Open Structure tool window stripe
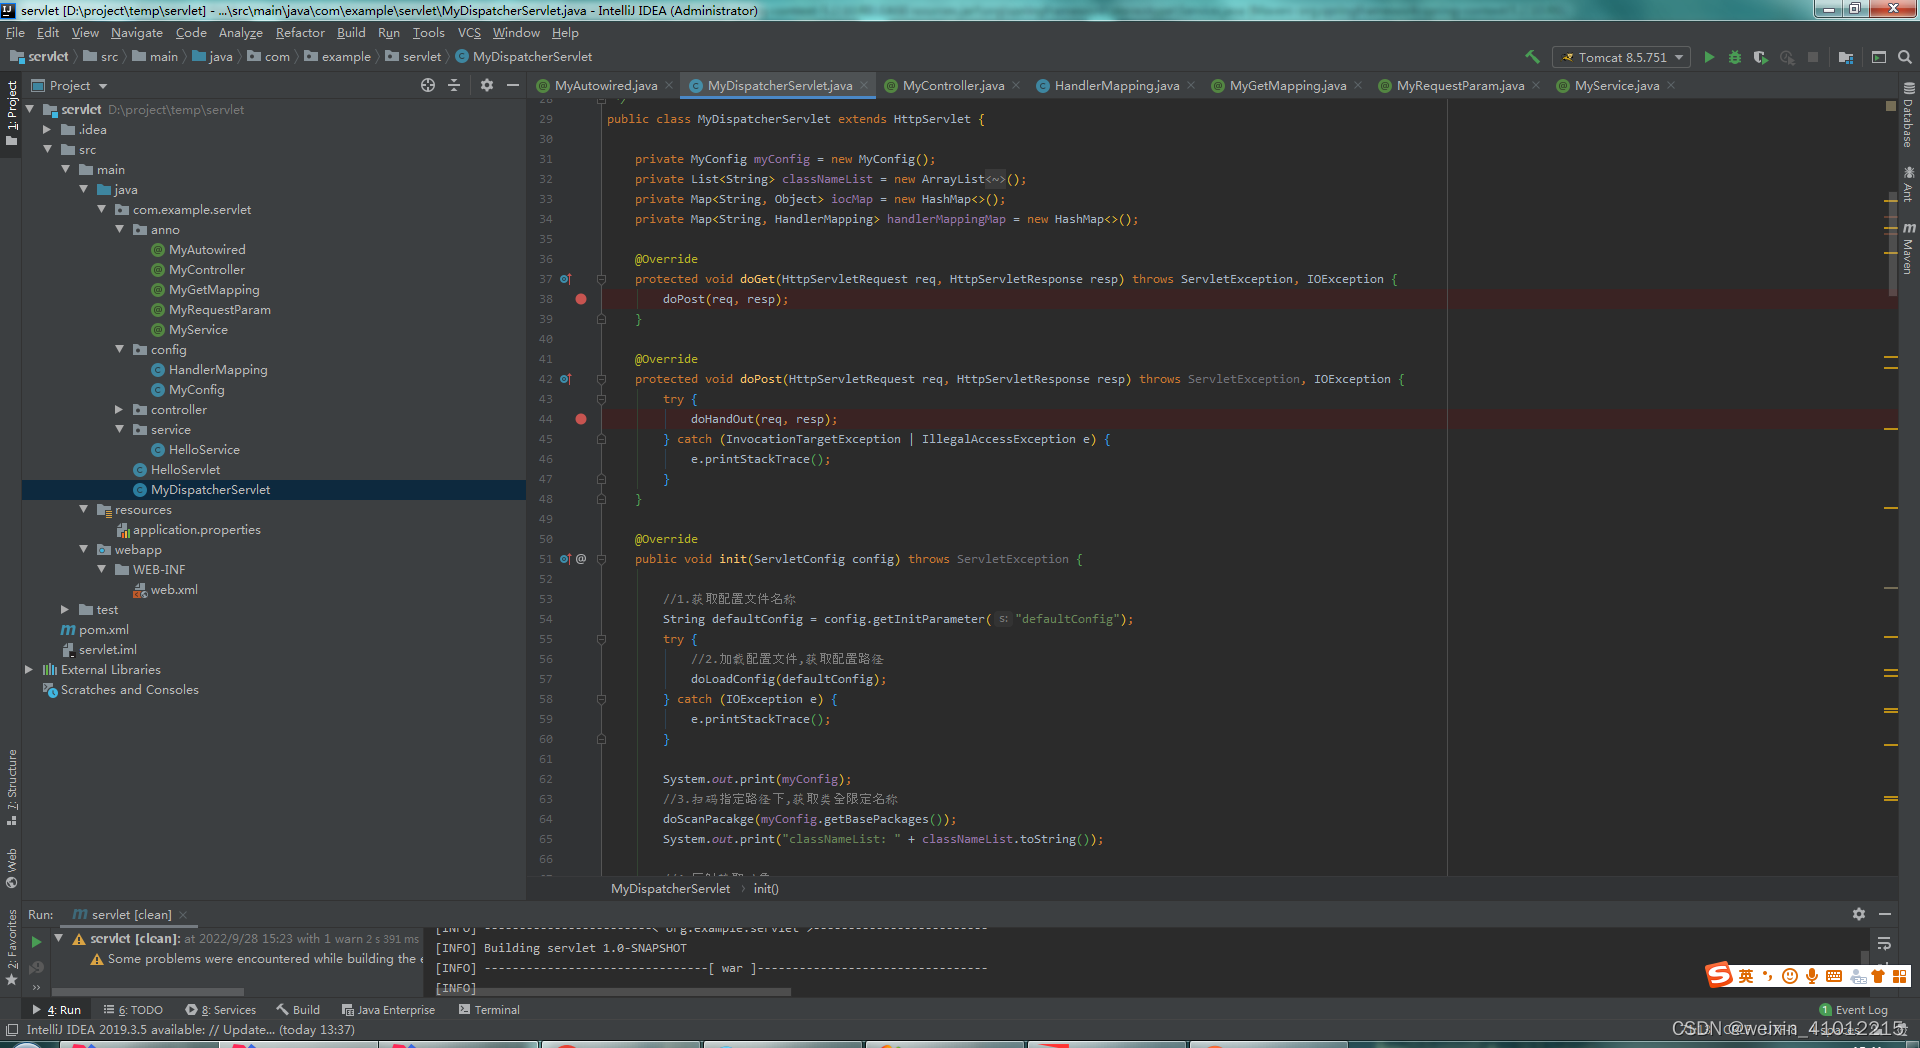Image resolution: width=1920 pixels, height=1048 pixels. (12, 788)
